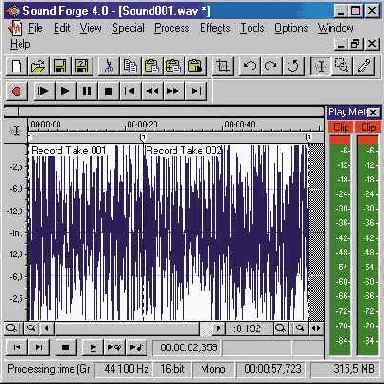Click the horizontal scrollbar right arrow
The image size is (384, 384).
pos(218,329)
